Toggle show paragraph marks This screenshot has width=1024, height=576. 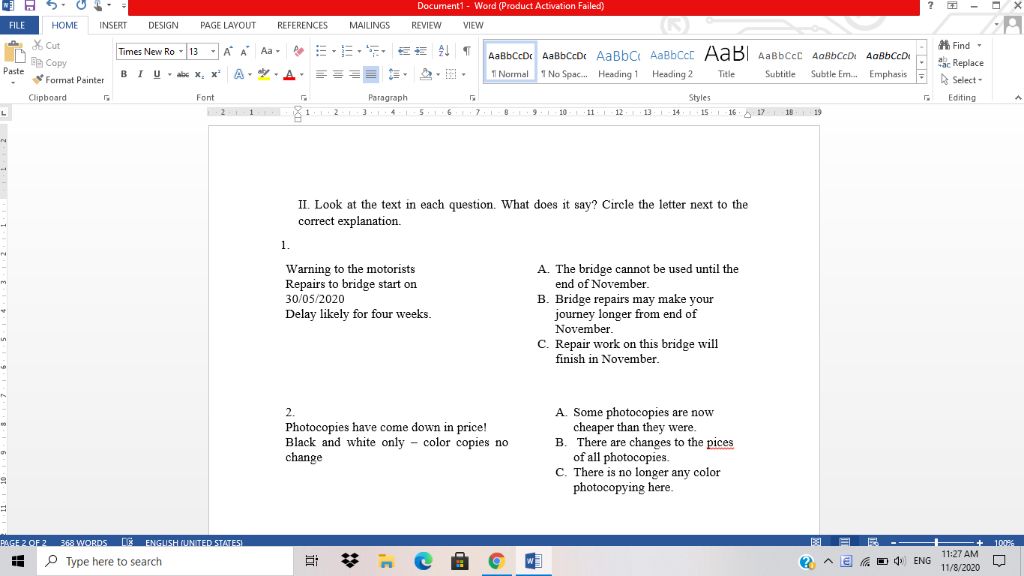pyautogui.click(x=466, y=51)
